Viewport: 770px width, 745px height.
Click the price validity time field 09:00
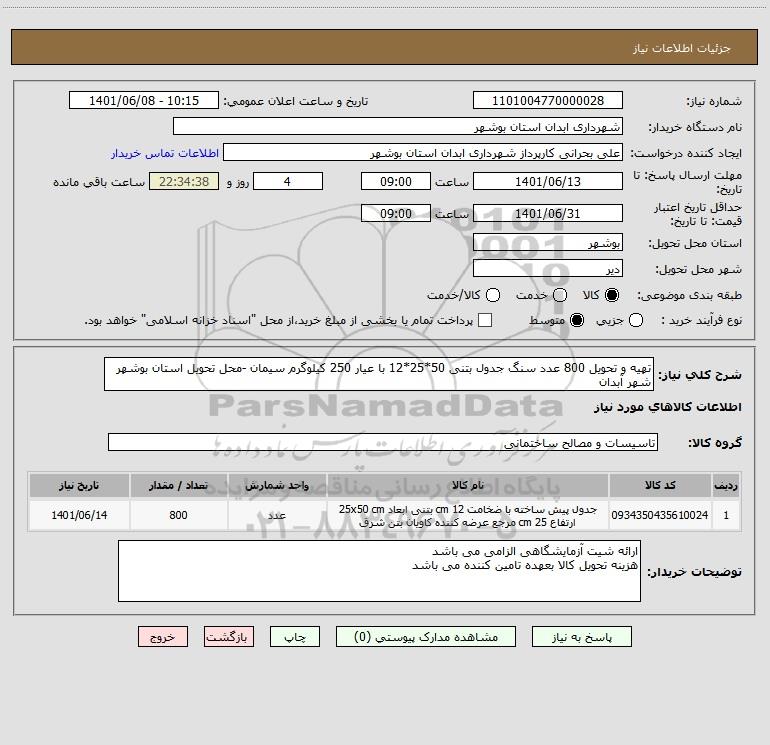396,213
